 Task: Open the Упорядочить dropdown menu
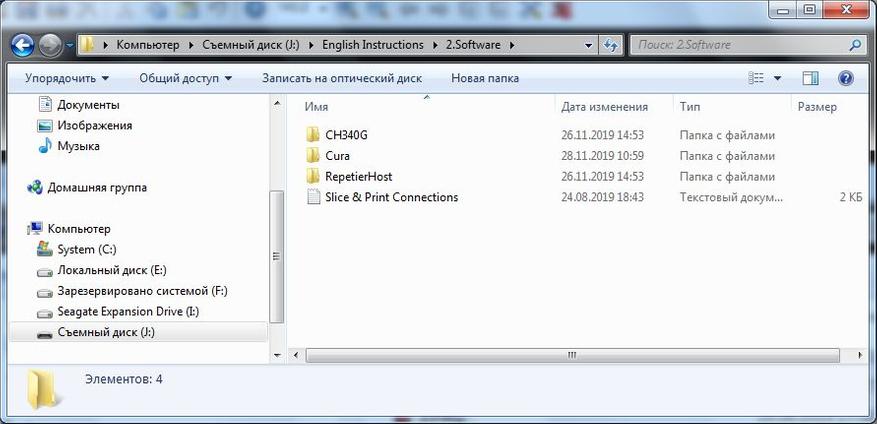coord(67,78)
